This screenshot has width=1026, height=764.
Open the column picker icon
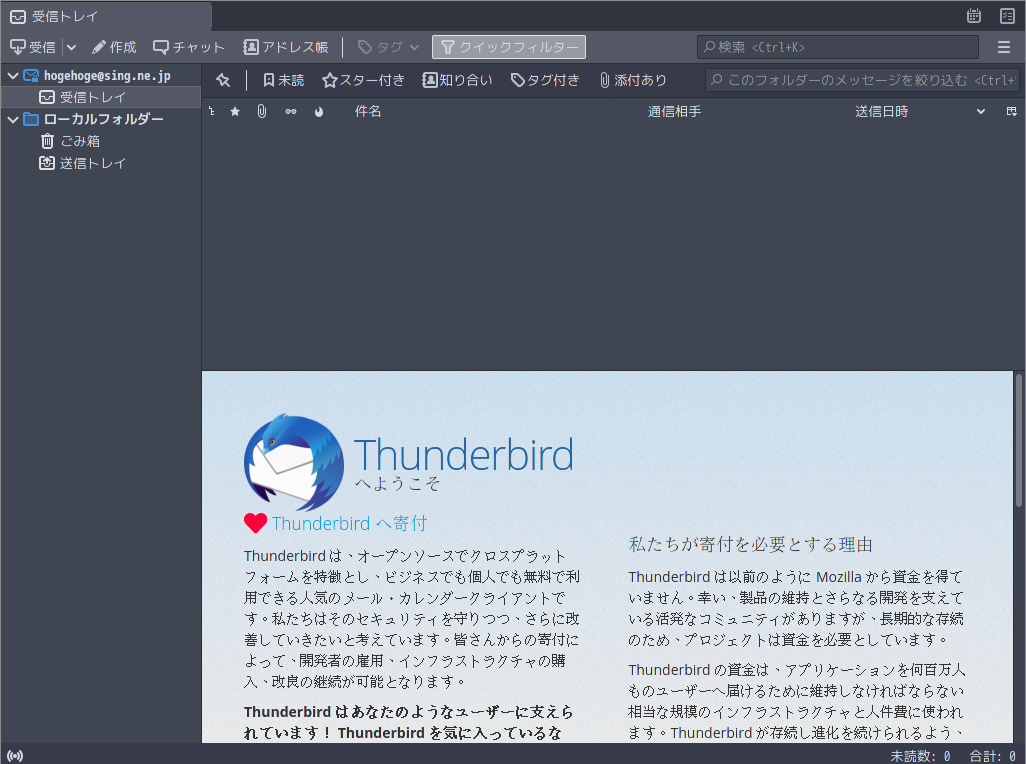tap(1012, 112)
